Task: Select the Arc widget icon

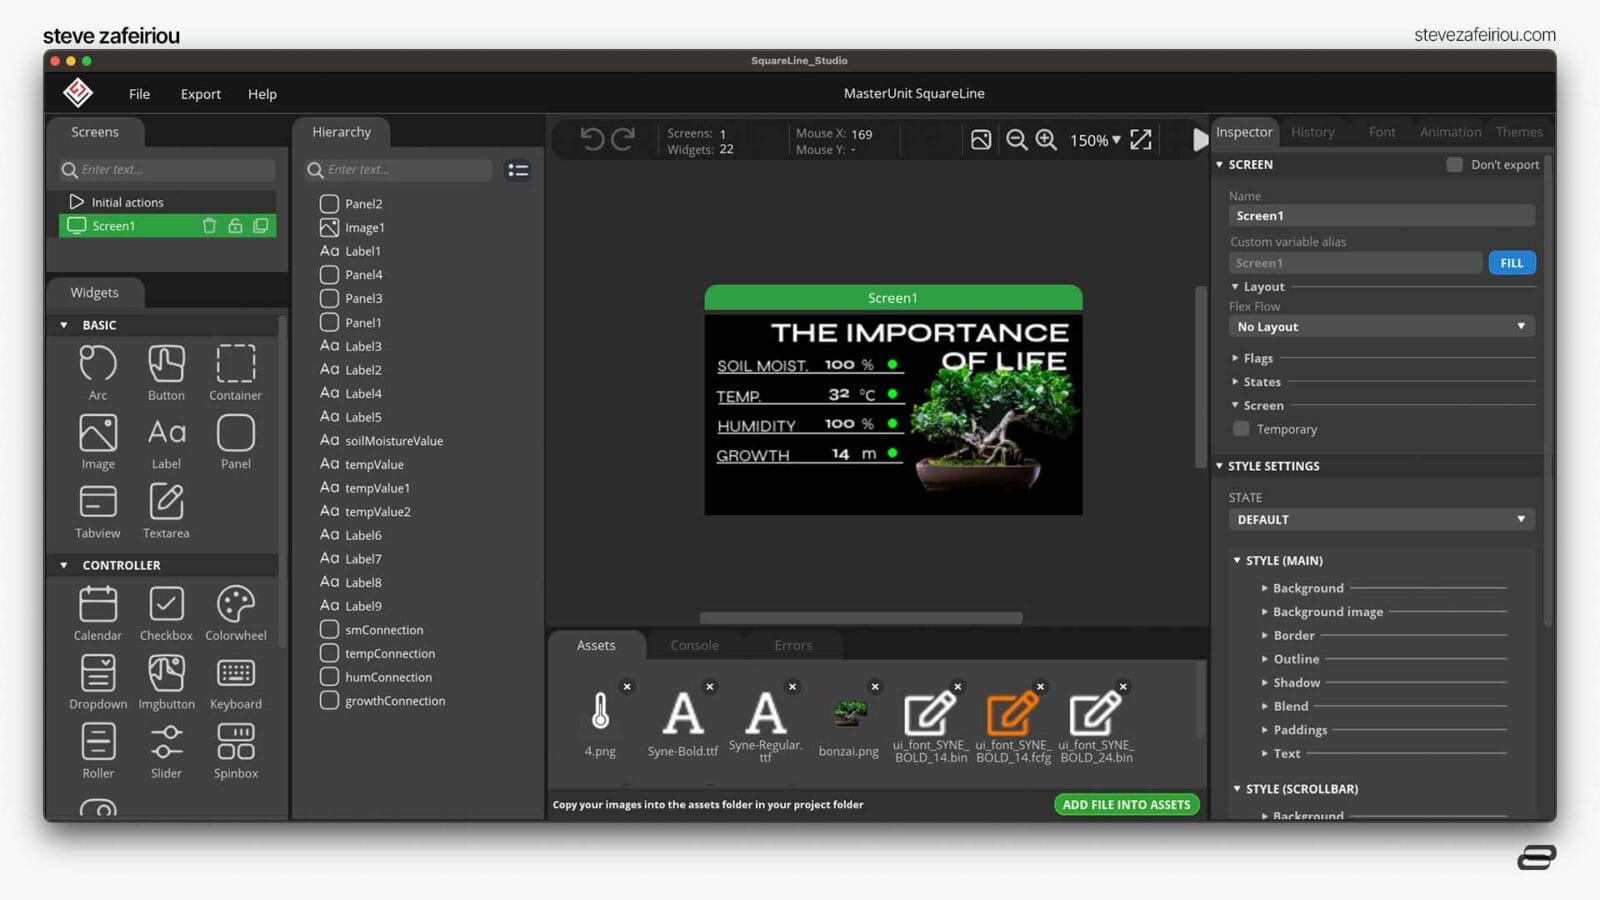Action: 98,364
